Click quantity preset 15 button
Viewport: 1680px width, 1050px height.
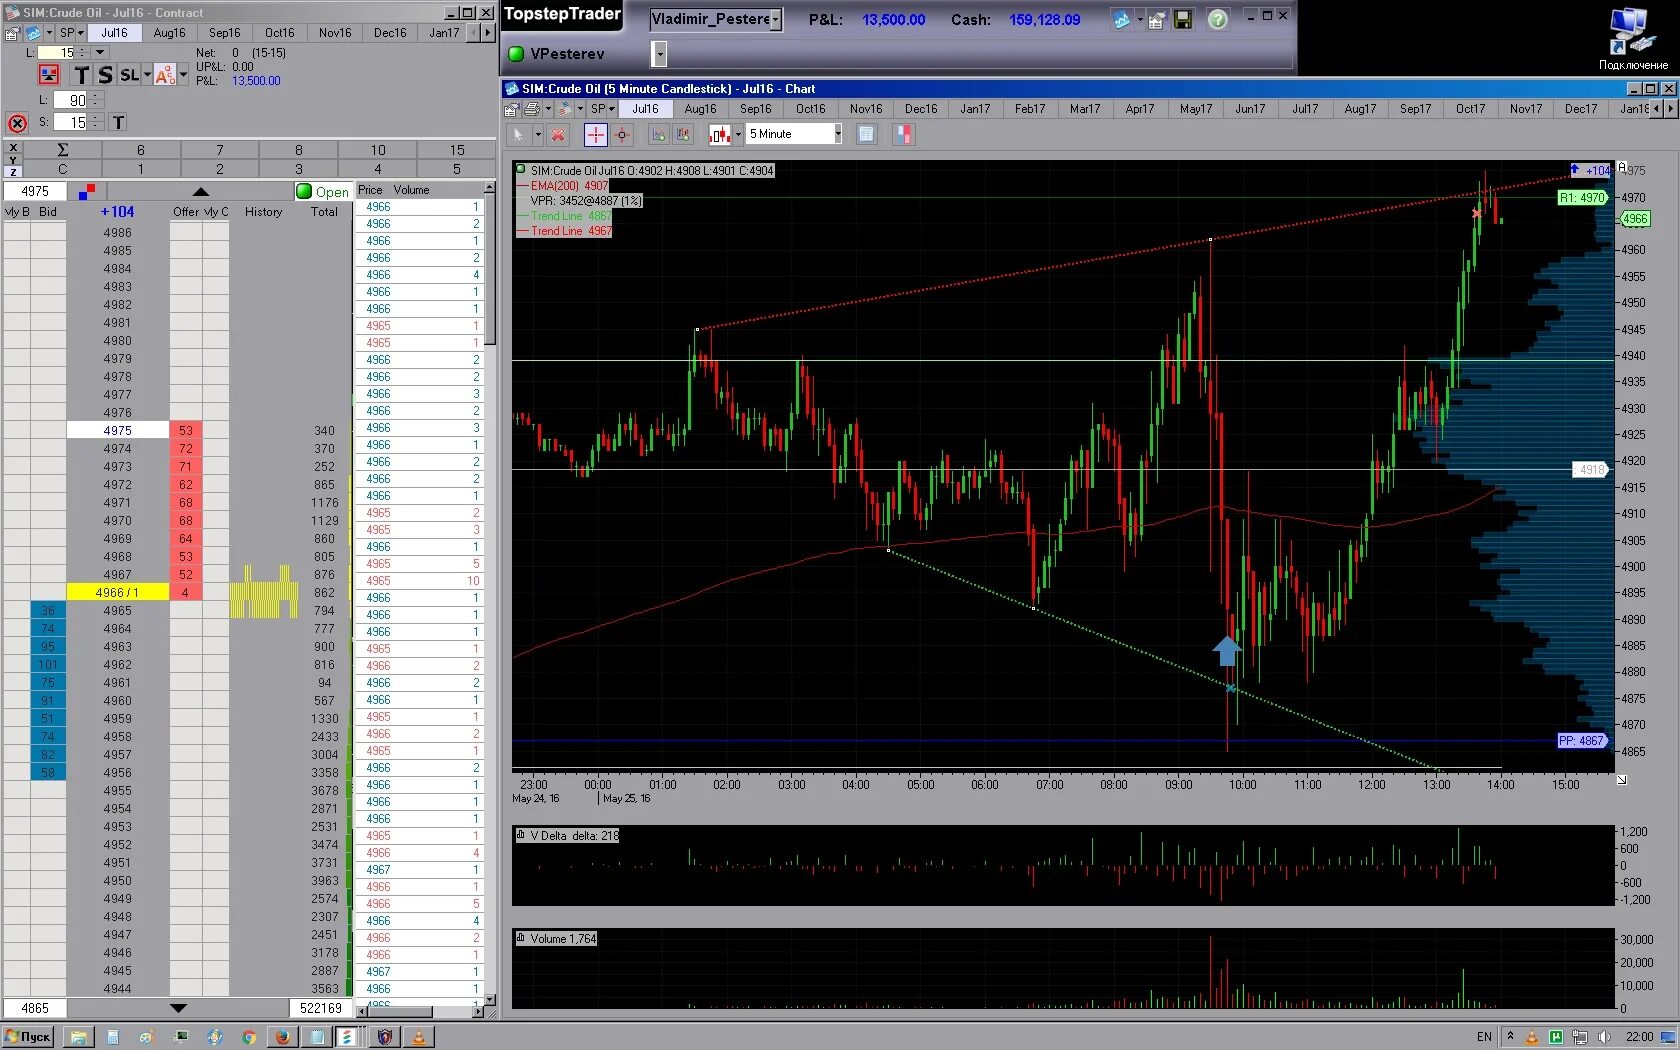pyautogui.click(x=457, y=150)
